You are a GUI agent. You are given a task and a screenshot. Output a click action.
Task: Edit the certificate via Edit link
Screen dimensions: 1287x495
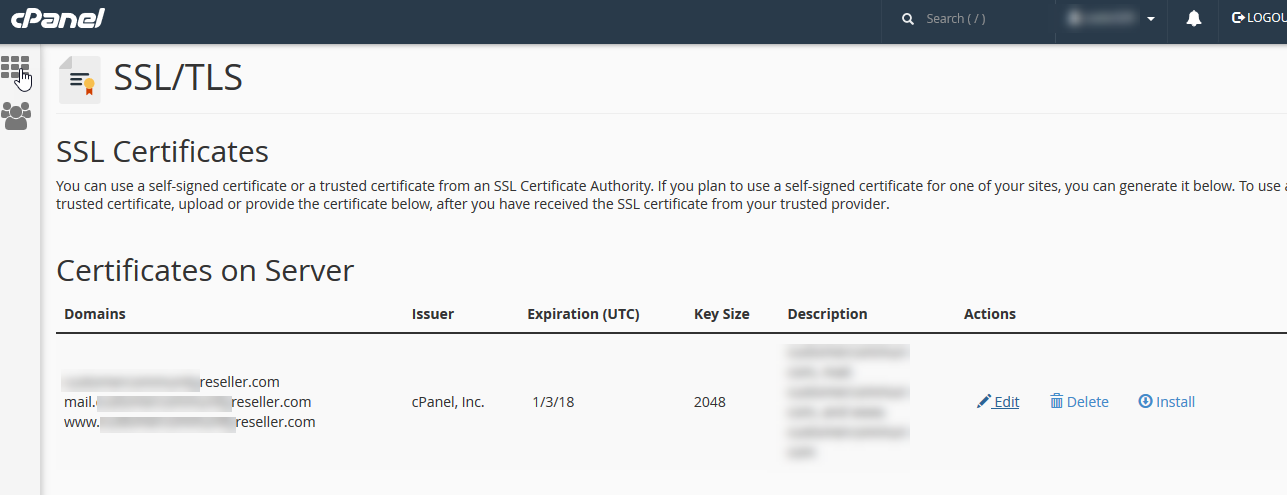tap(1006, 402)
